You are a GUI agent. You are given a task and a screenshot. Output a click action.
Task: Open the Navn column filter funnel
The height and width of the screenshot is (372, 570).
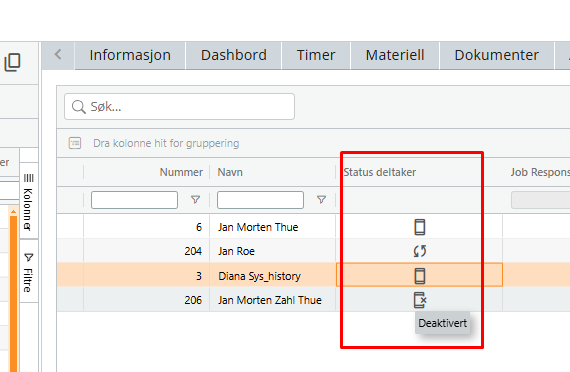pyautogui.click(x=321, y=200)
